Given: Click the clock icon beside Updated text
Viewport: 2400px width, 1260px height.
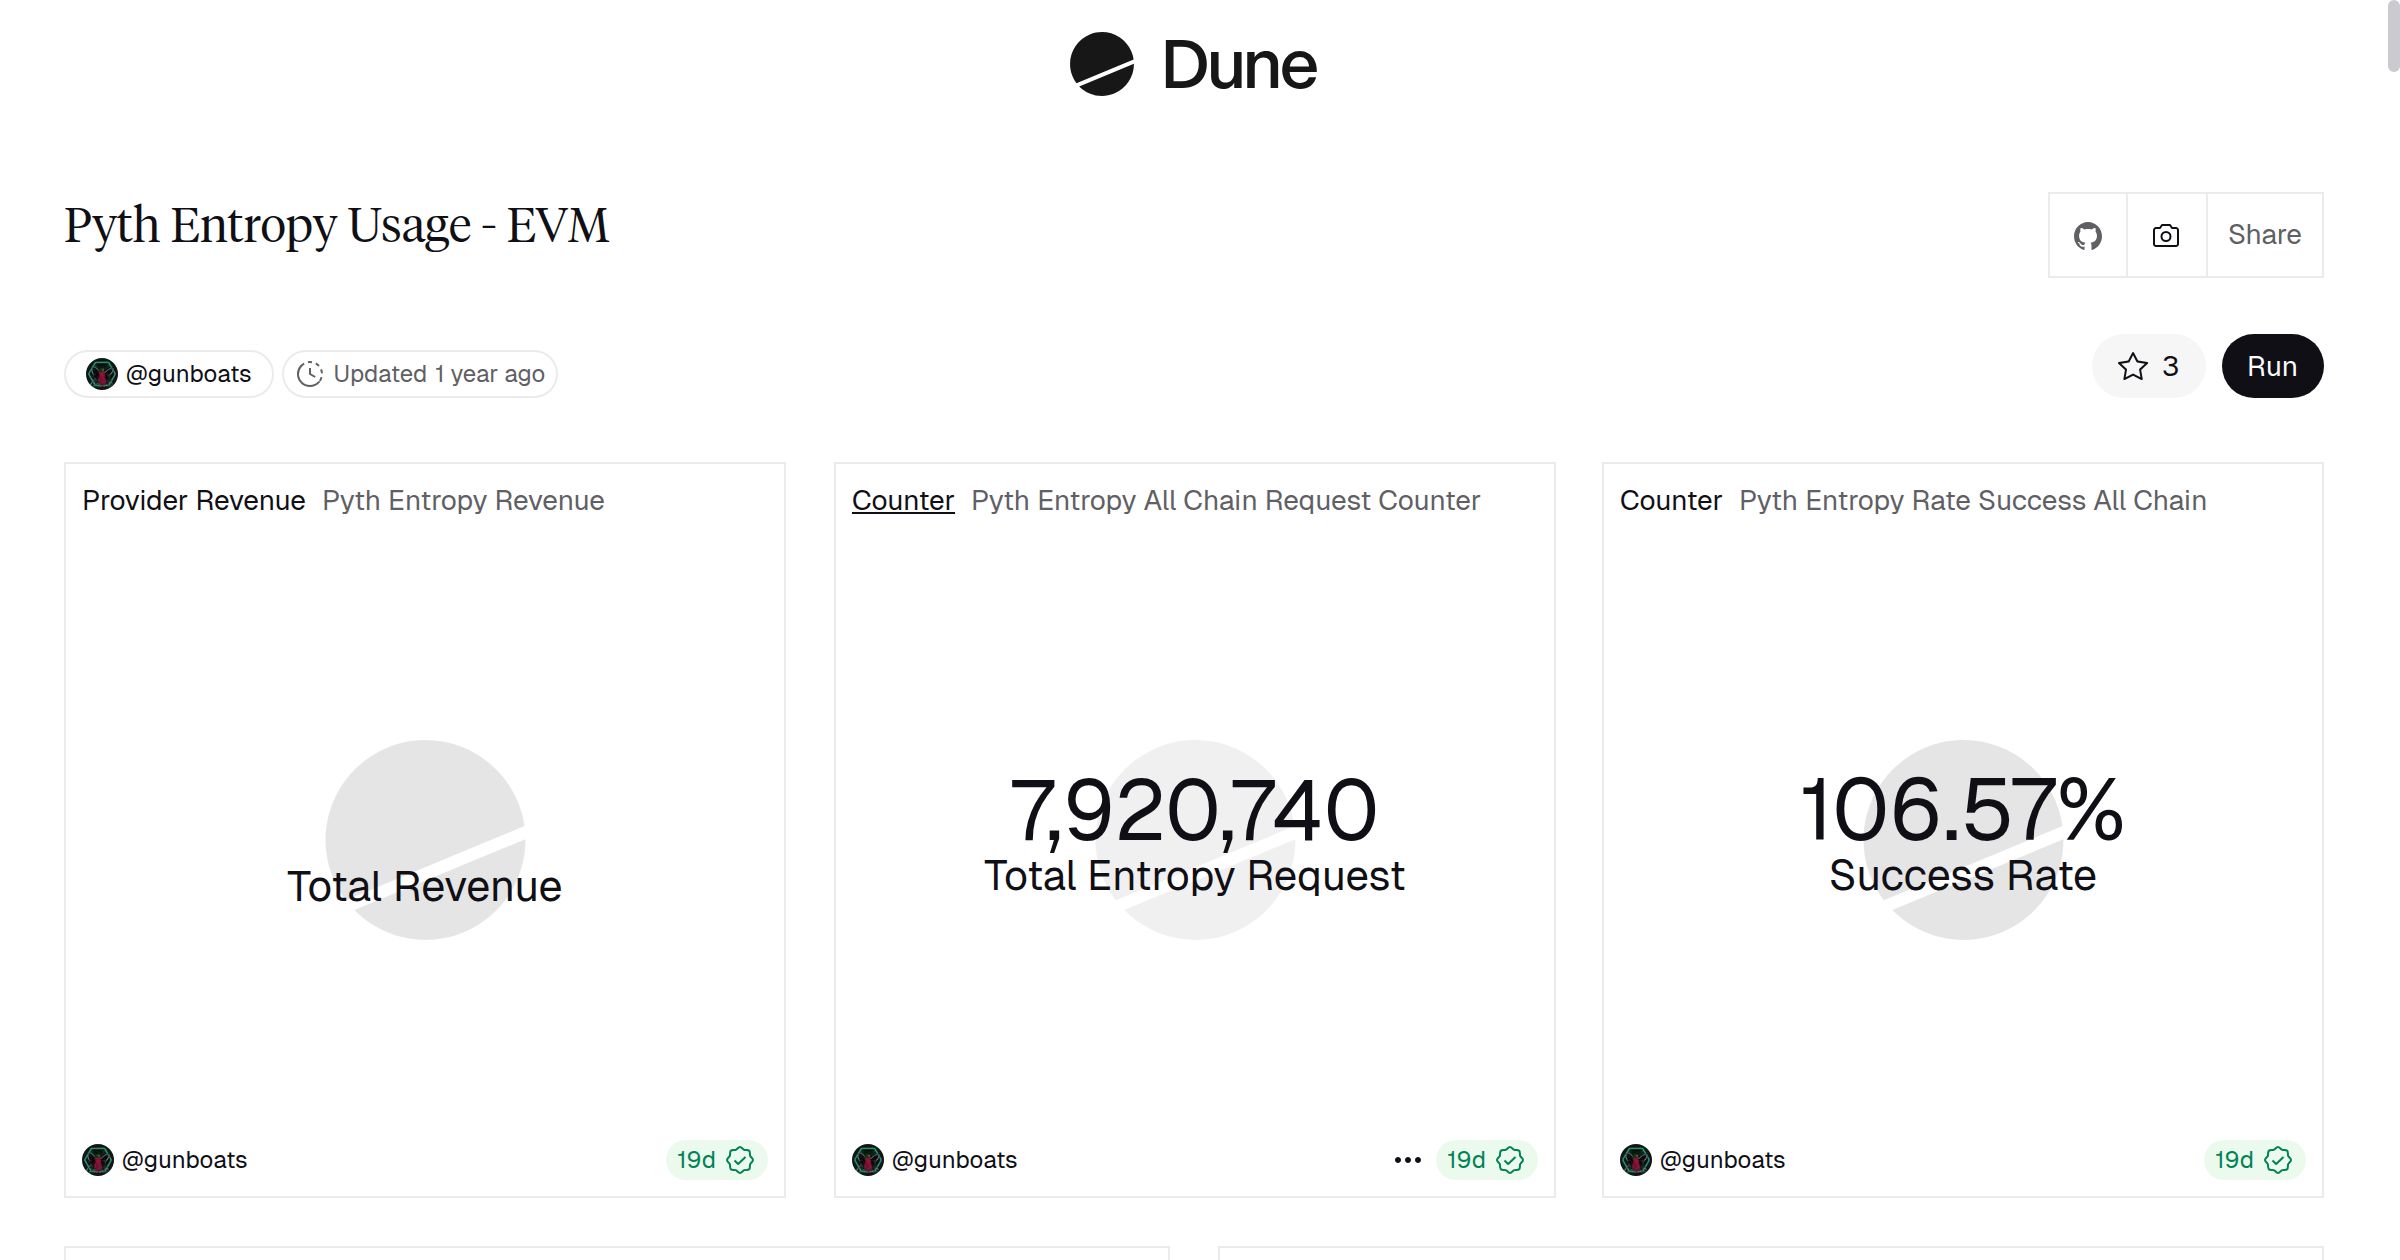Looking at the screenshot, I should (x=310, y=374).
